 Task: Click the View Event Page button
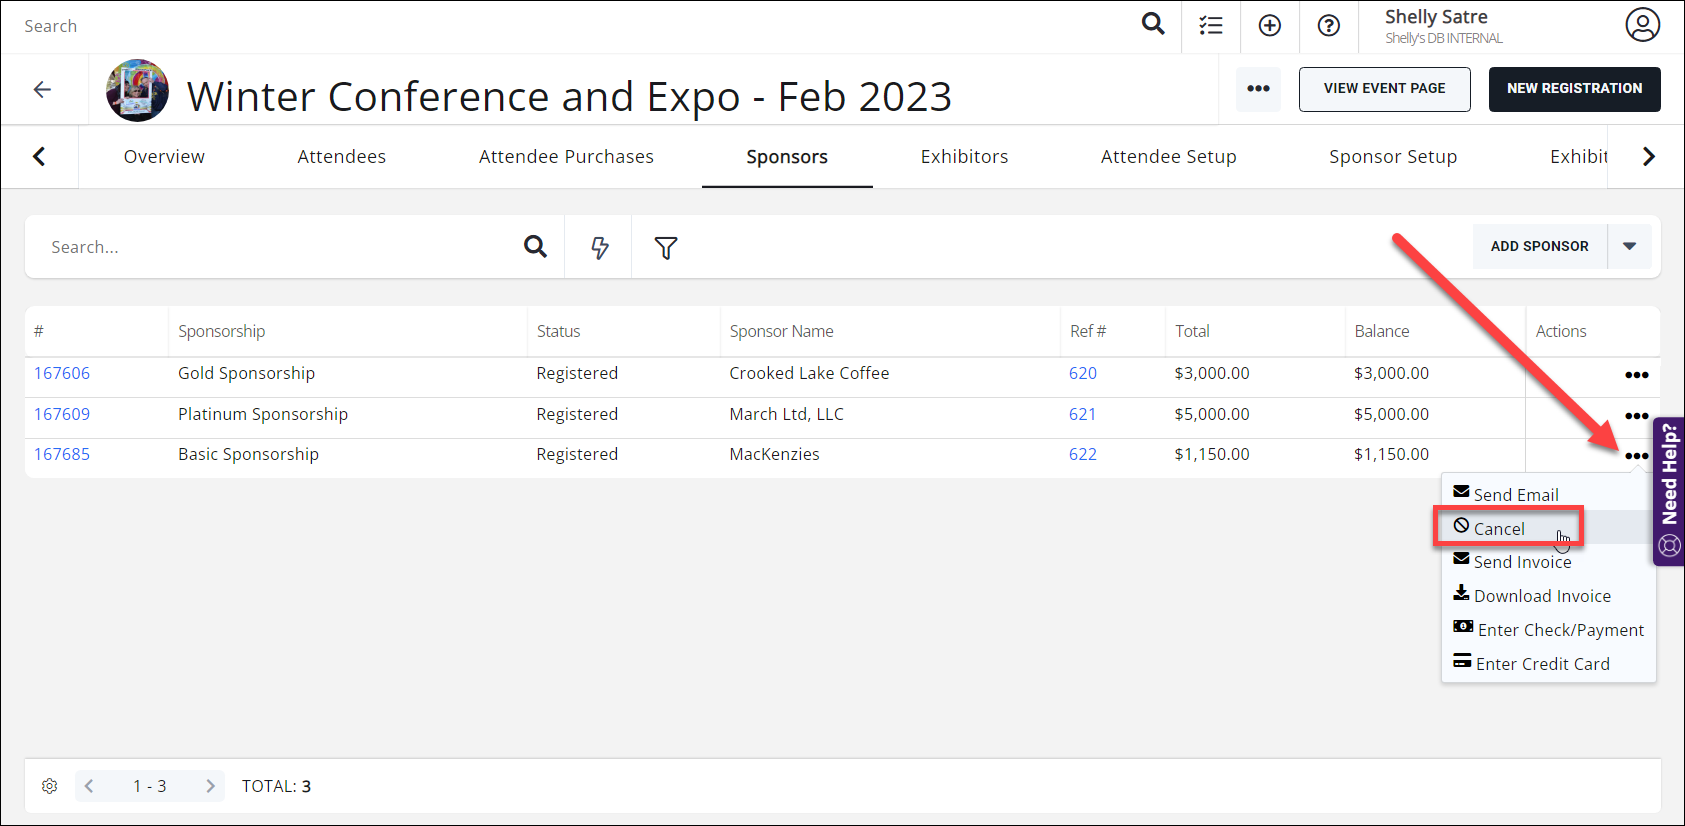1384,89
